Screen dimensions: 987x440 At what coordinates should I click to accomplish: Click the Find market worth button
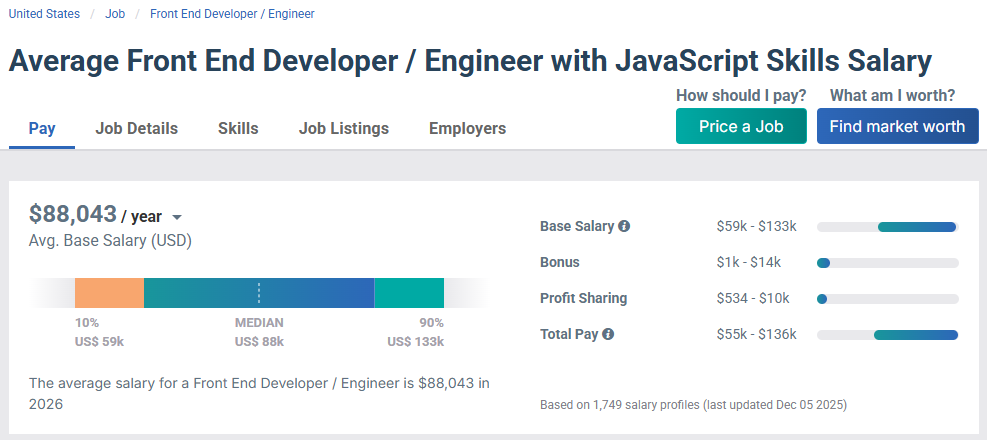(x=898, y=126)
